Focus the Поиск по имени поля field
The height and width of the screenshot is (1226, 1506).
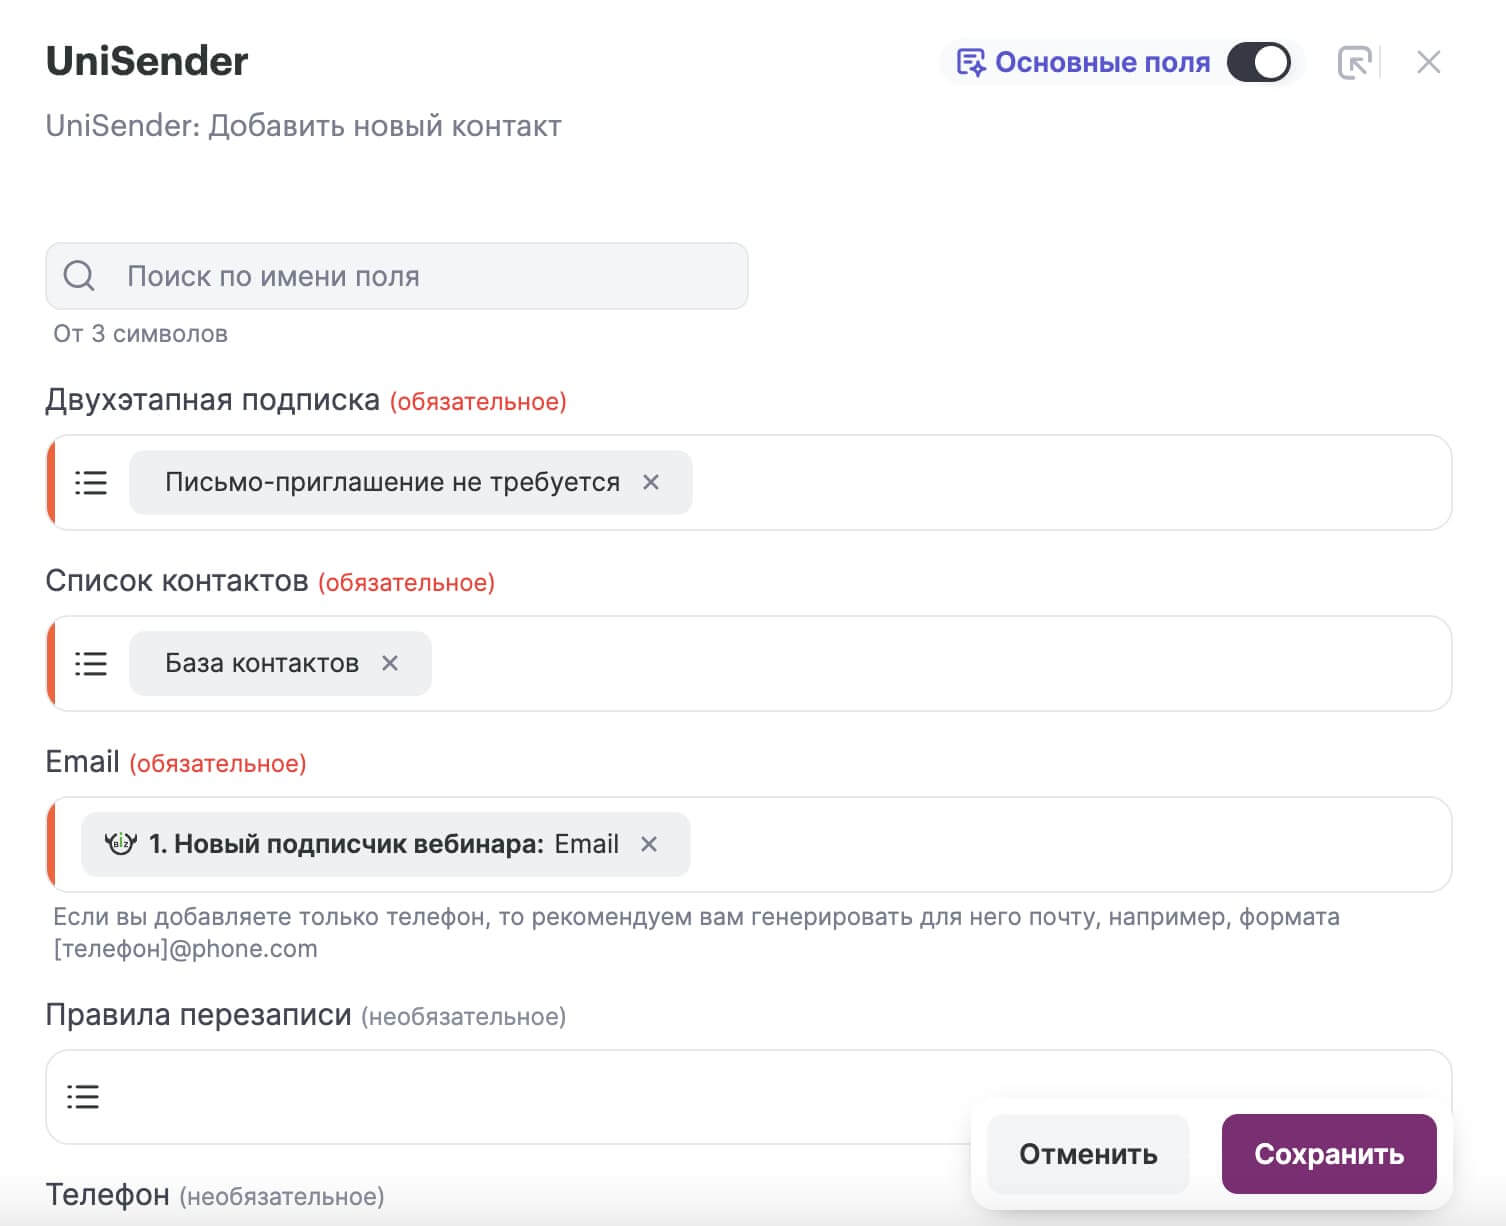397,276
